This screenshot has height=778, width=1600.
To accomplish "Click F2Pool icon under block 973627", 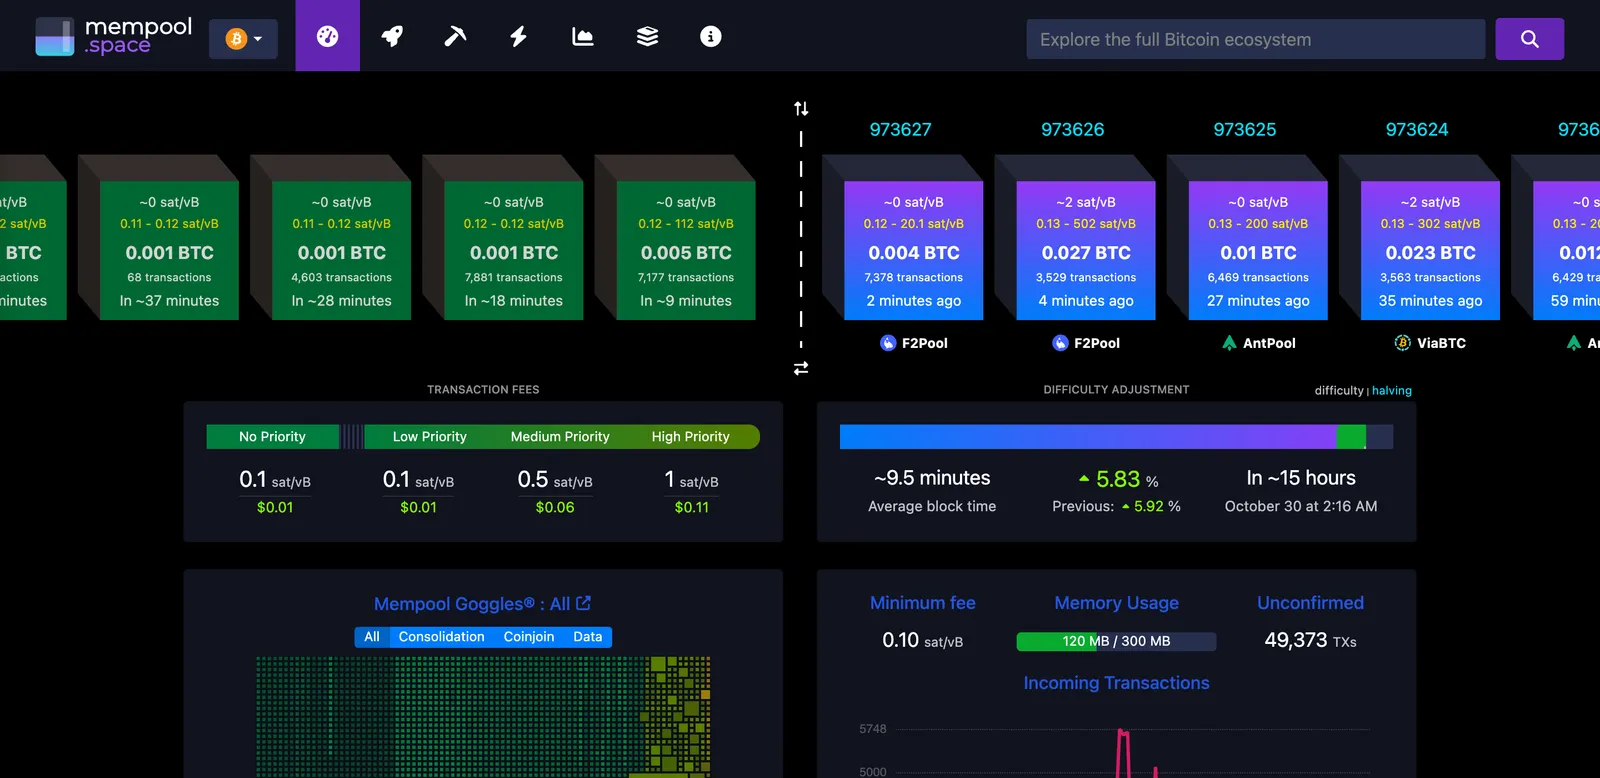I will [888, 343].
